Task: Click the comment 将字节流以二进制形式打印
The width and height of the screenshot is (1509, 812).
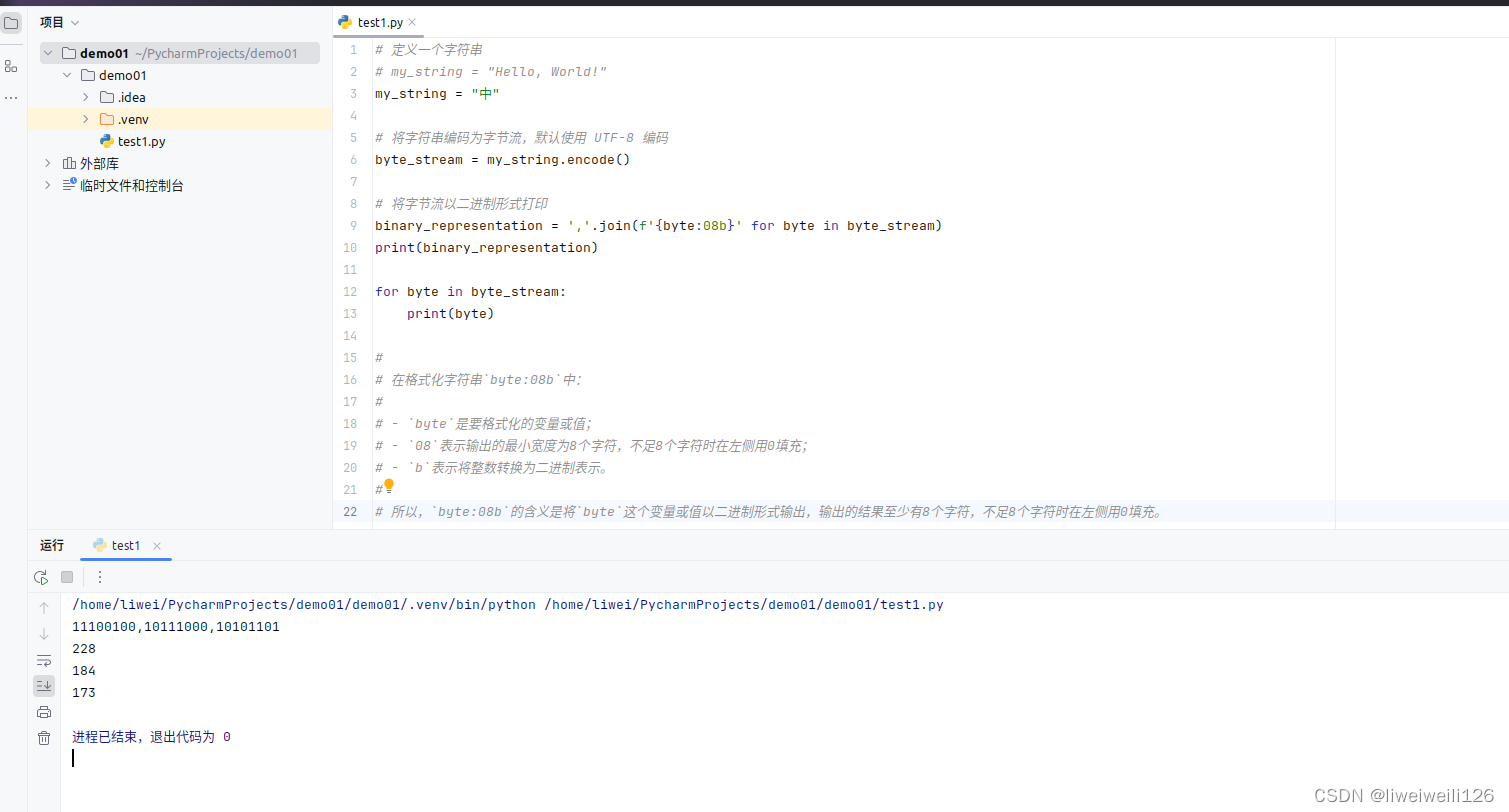Action: click(462, 204)
